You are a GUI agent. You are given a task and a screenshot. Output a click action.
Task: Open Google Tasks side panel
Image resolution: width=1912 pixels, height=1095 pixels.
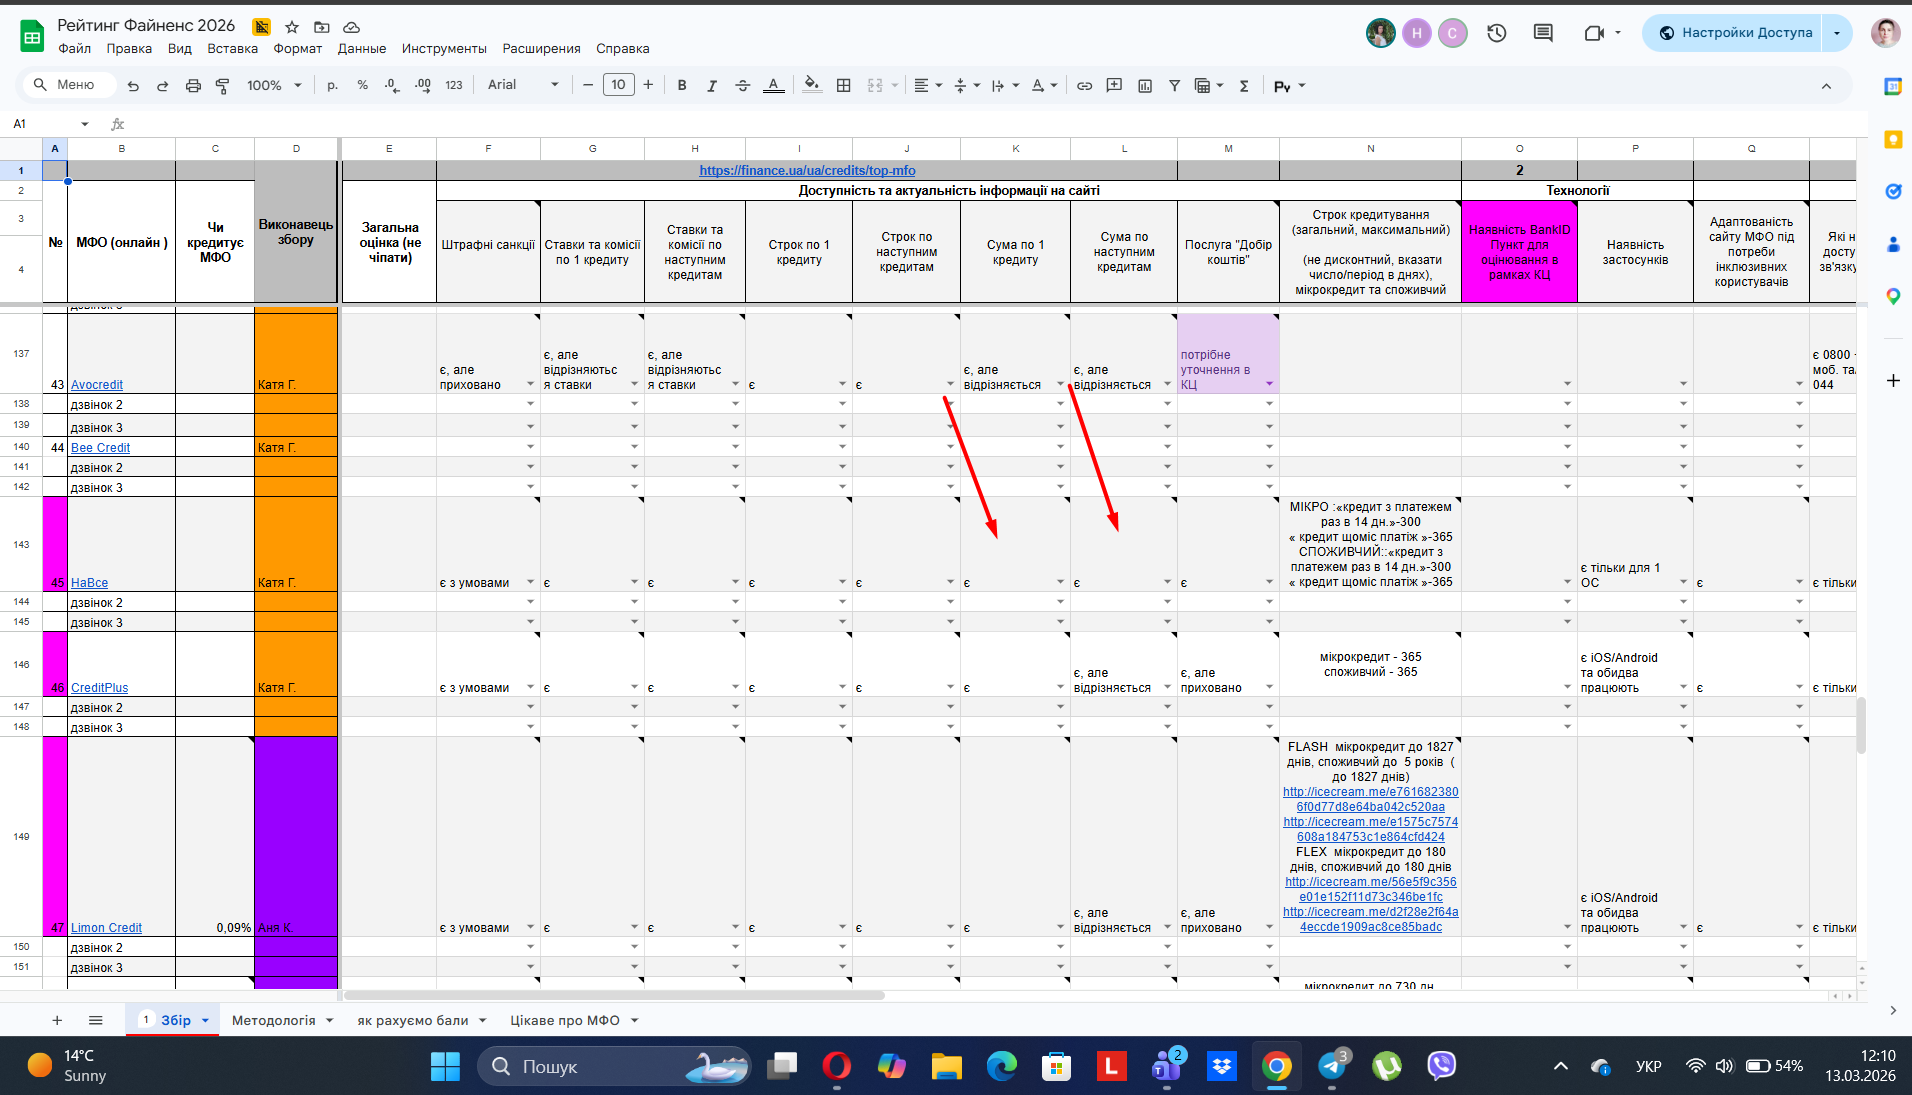coord(1893,191)
